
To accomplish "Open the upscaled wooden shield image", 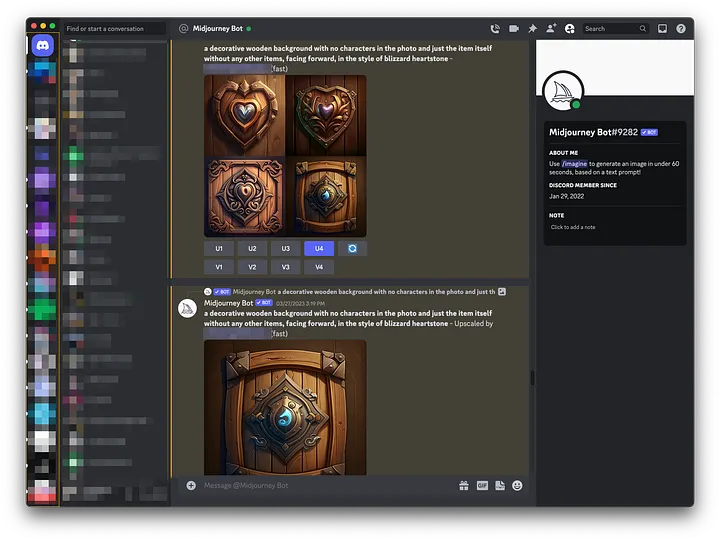I will [x=285, y=407].
